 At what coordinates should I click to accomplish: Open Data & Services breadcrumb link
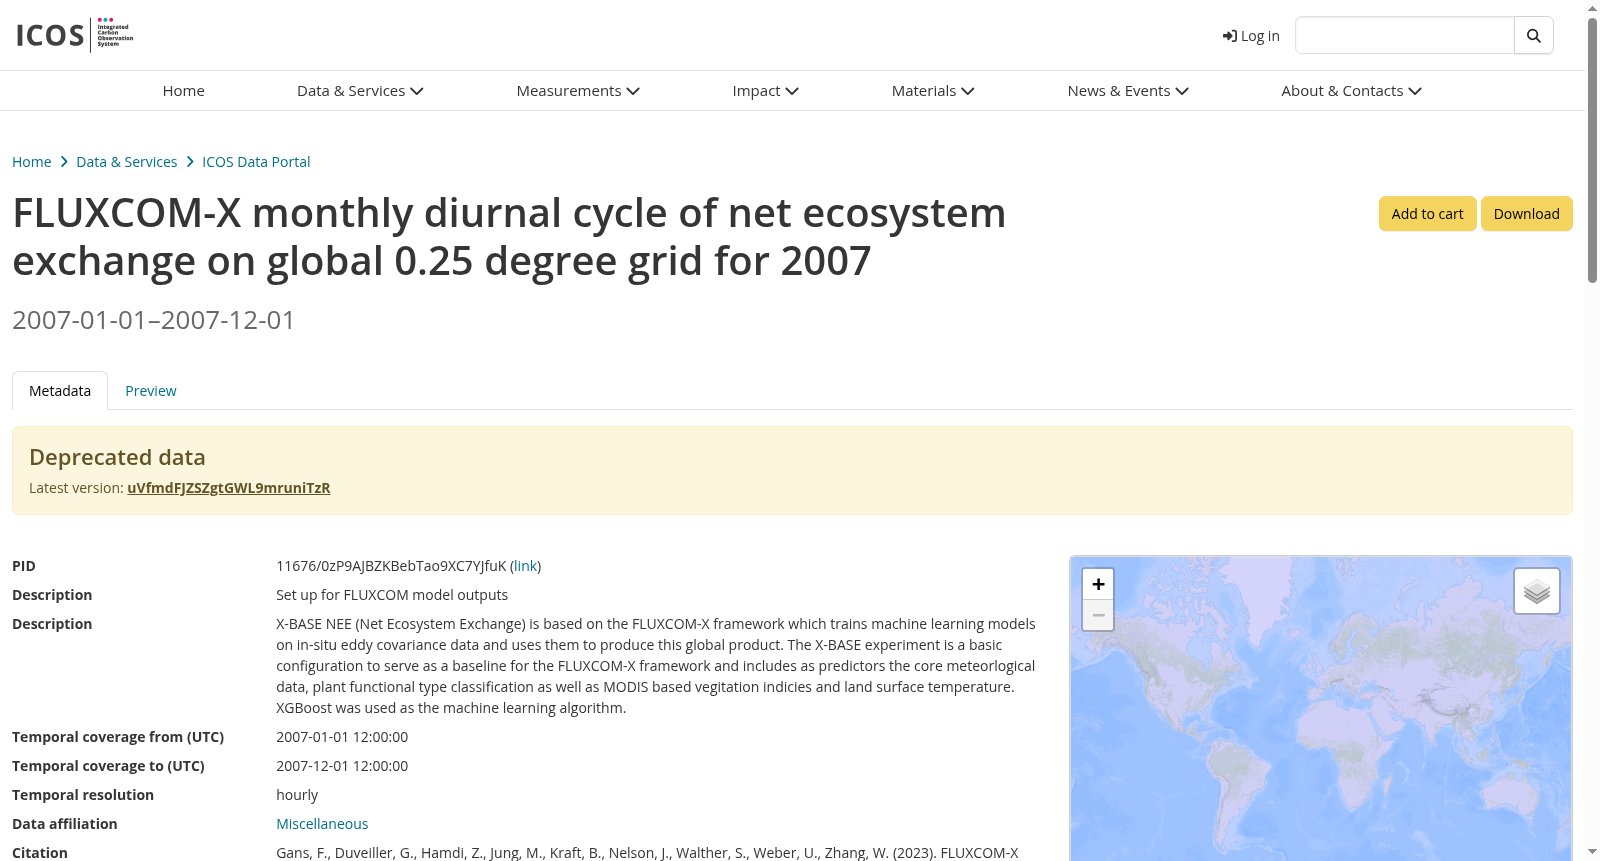coord(127,162)
